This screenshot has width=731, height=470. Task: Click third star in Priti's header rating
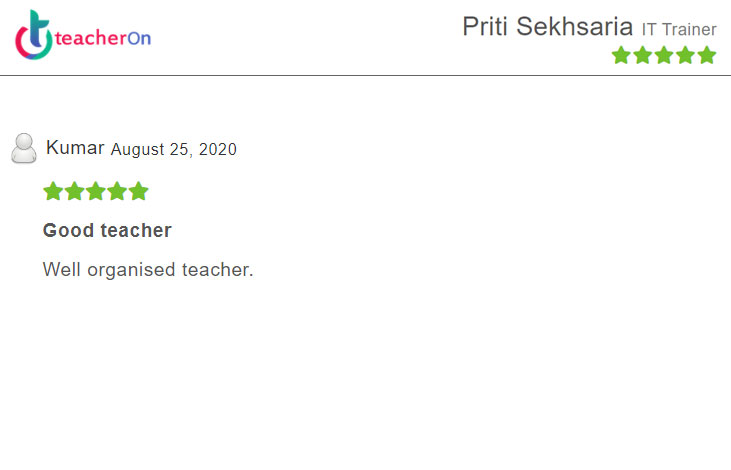click(664, 55)
